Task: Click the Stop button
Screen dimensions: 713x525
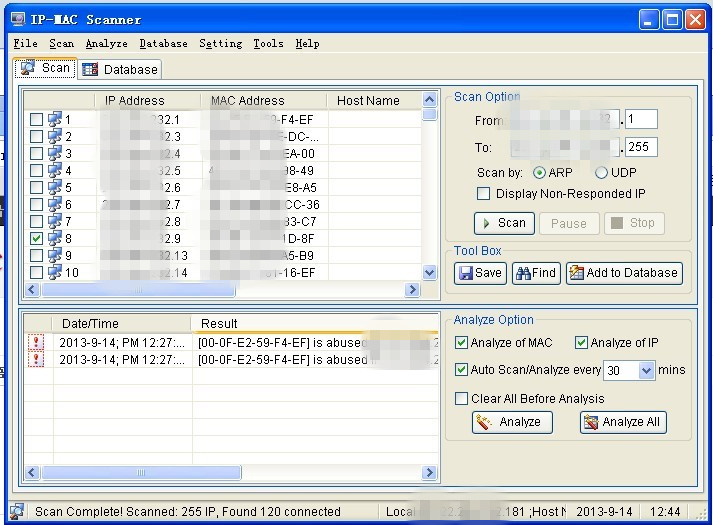Action: 634,223
